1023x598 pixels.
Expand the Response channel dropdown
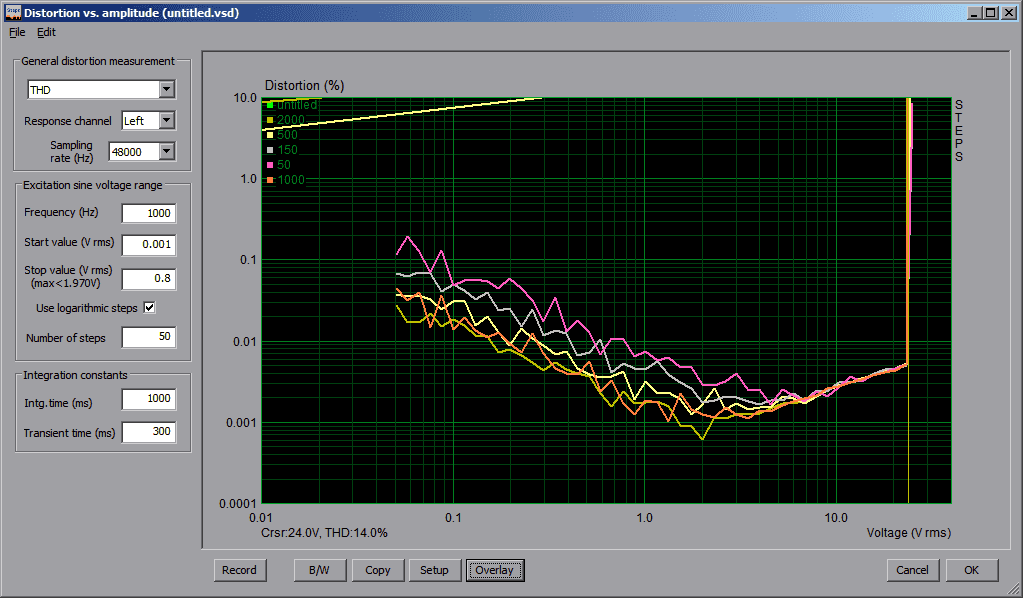point(166,121)
